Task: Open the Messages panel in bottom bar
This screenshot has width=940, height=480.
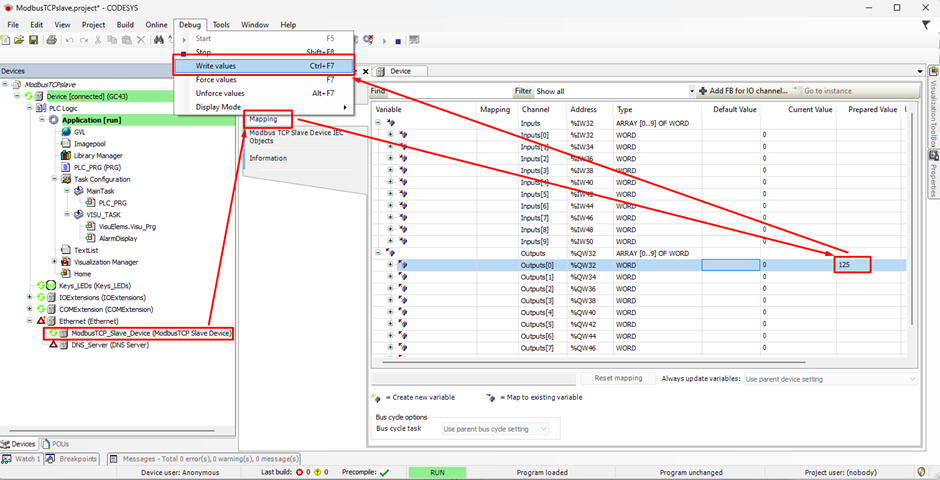Action: point(204,459)
